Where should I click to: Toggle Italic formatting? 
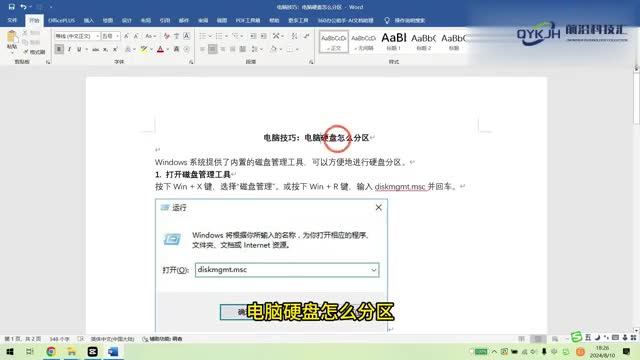69,49
